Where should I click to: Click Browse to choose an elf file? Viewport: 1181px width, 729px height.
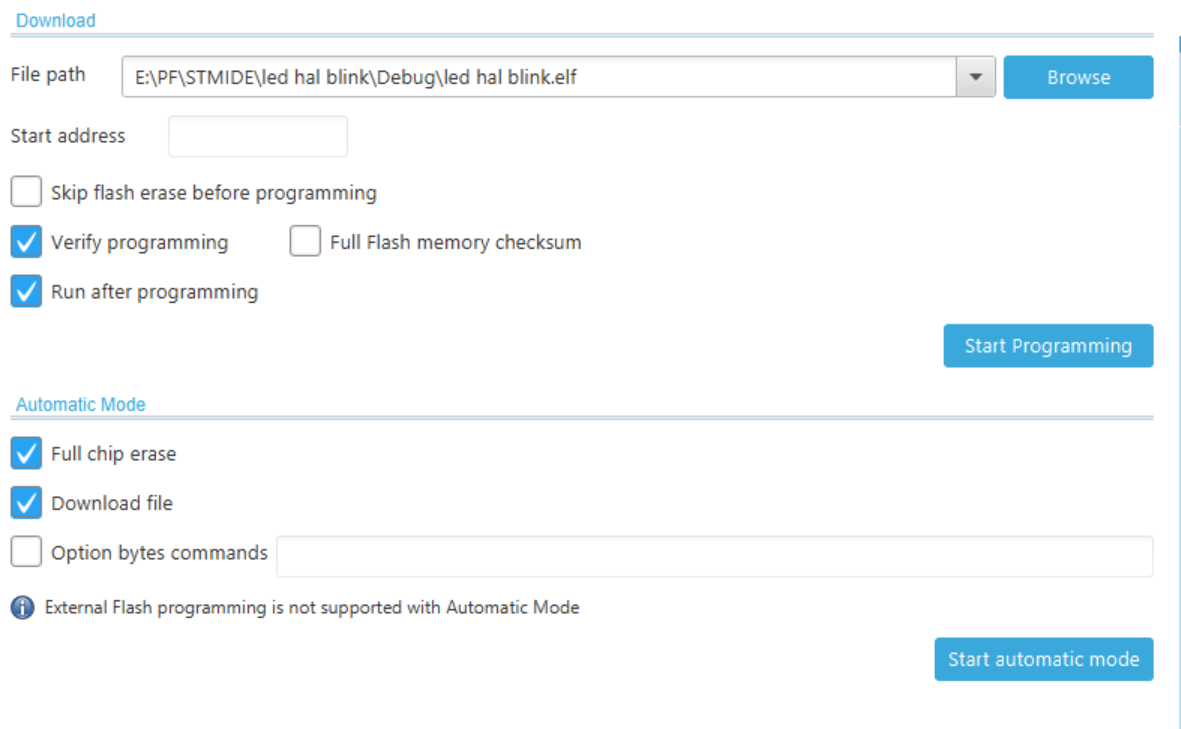point(1078,76)
